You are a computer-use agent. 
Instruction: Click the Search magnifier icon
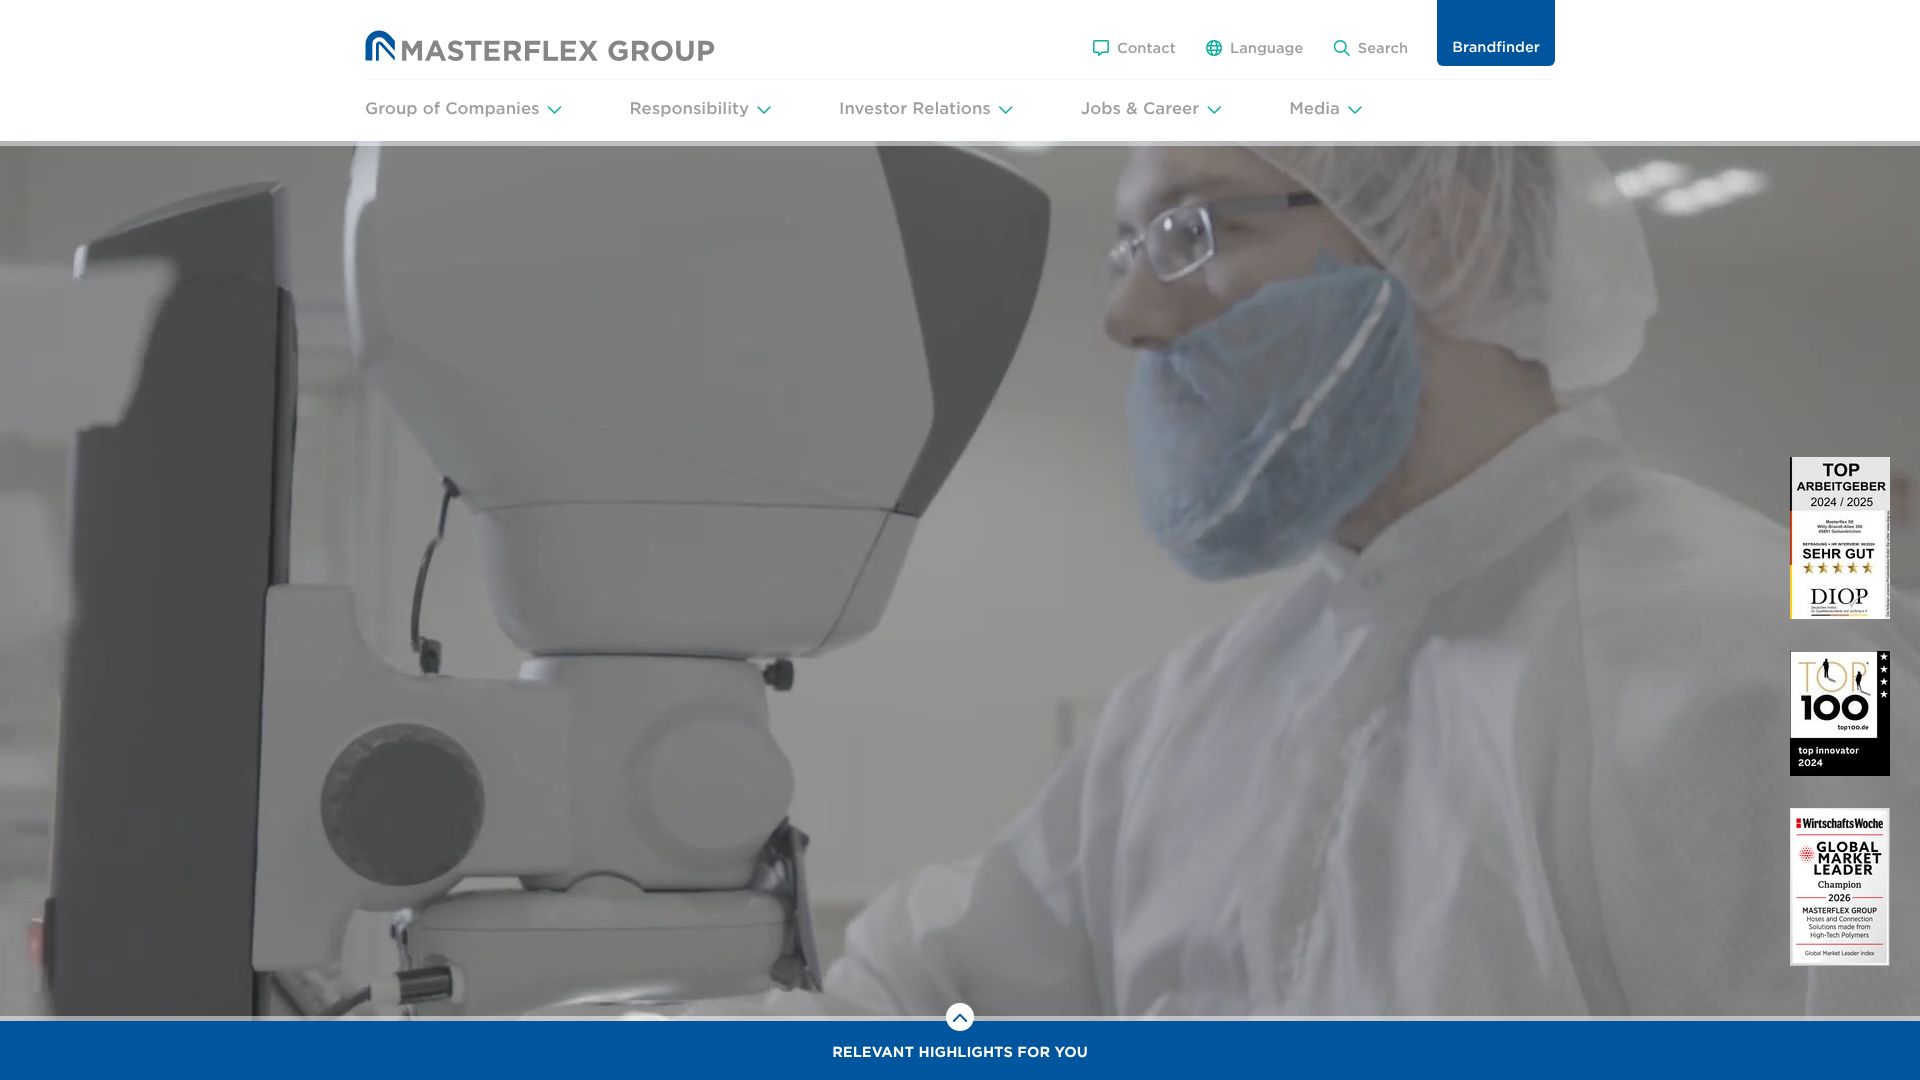pos(1341,48)
